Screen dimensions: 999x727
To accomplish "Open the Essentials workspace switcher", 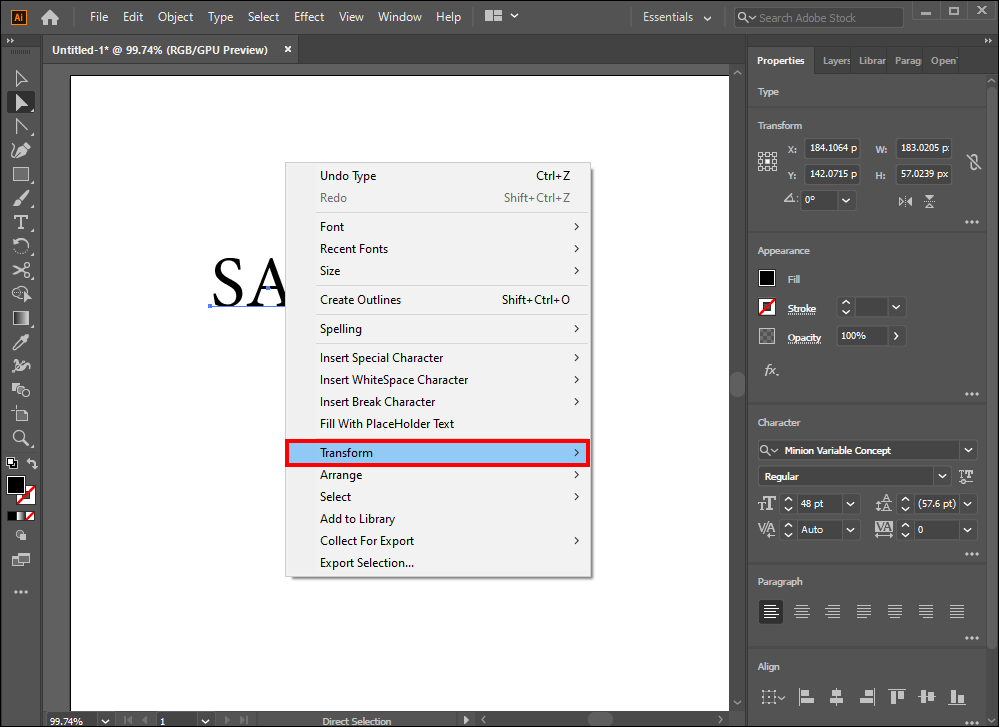I will pyautogui.click(x=677, y=17).
